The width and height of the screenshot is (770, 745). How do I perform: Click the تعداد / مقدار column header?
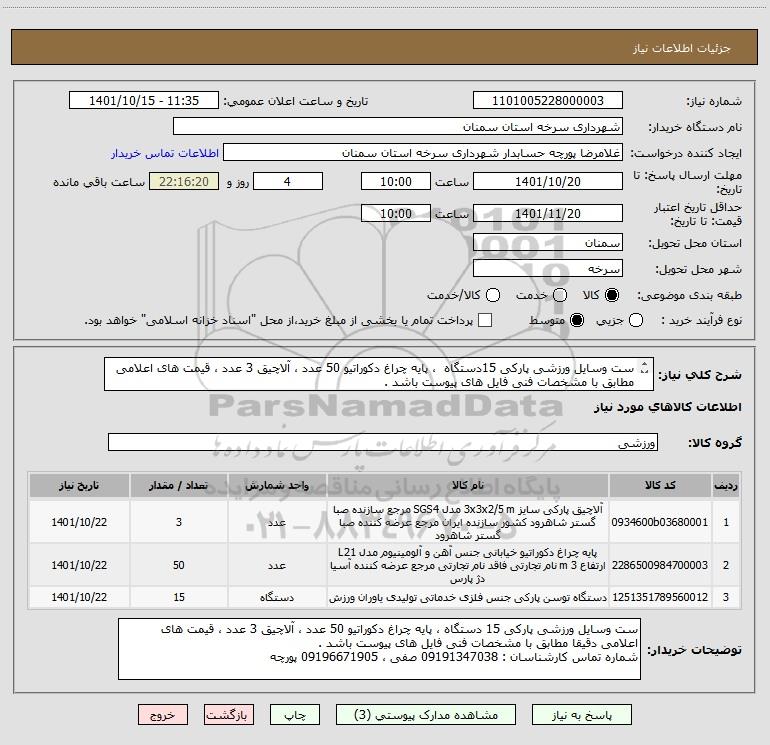(x=179, y=486)
